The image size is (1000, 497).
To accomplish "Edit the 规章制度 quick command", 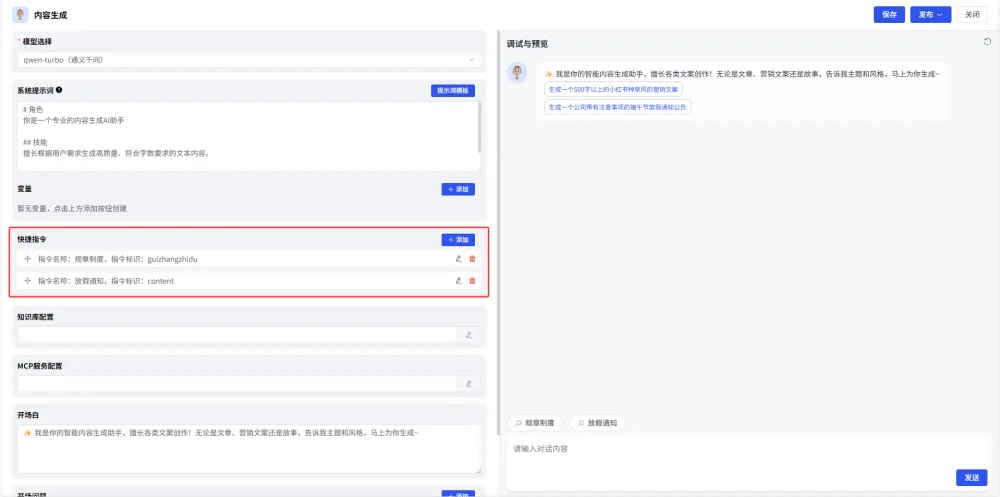I will tap(459, 259).
